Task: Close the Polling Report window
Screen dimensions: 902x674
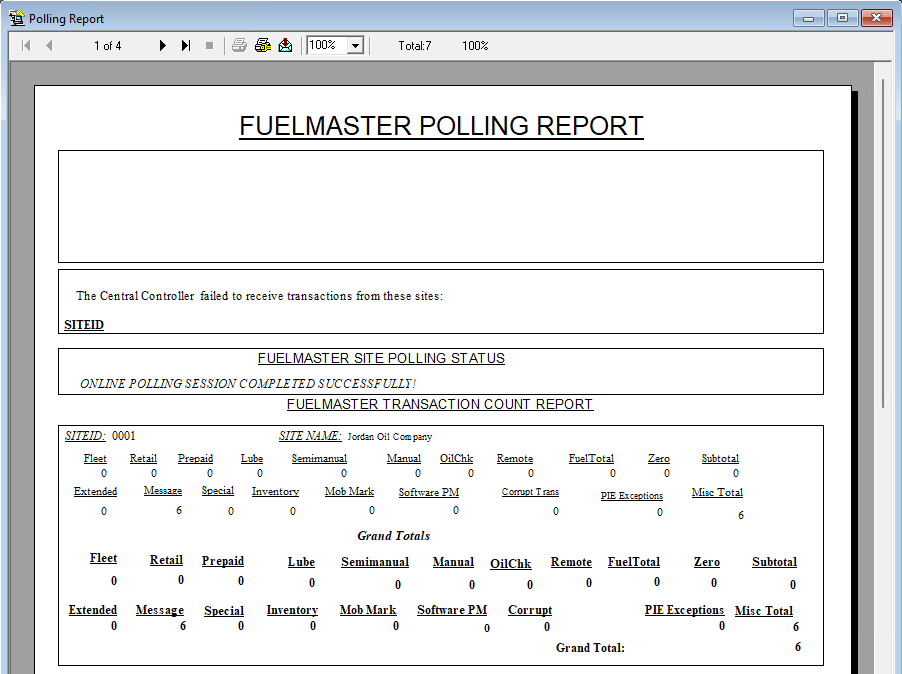Action: (876, 18)
